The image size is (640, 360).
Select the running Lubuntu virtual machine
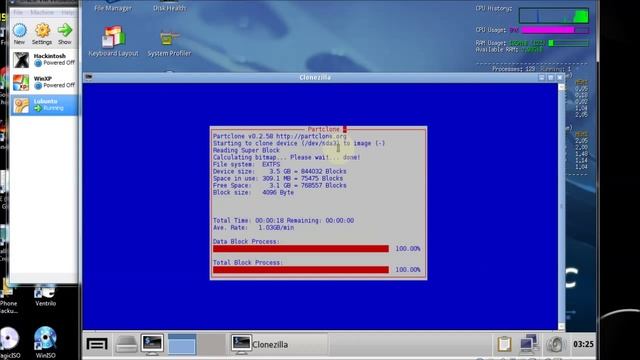click(44, 104)
